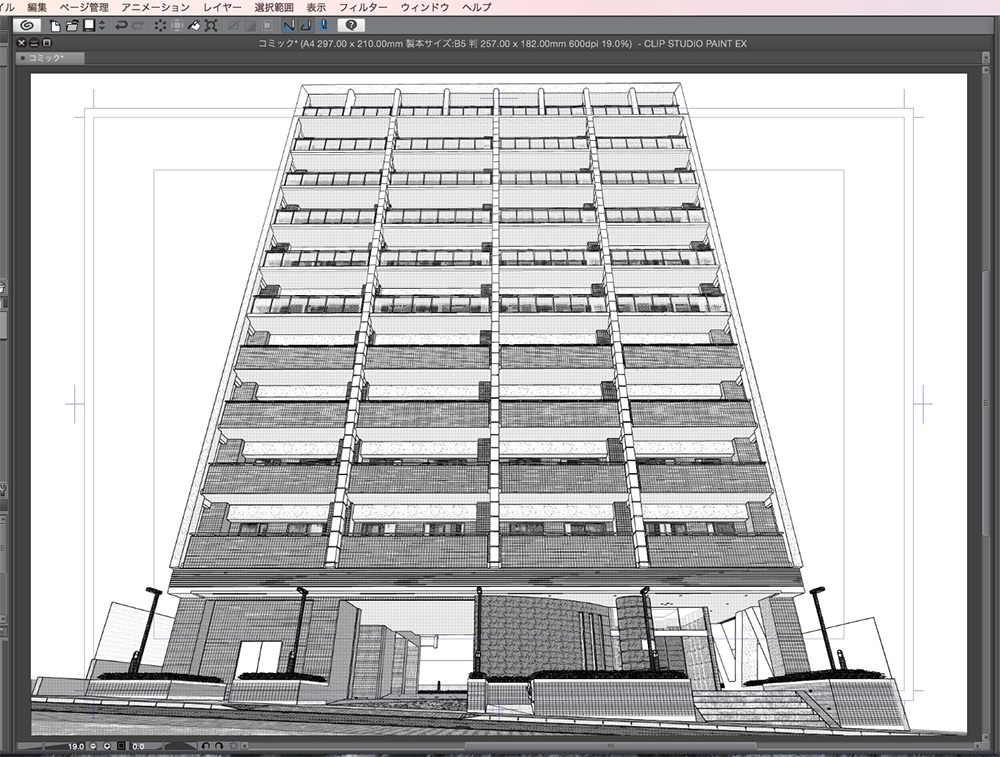Rotate the canvas view clockwise

(219, 748)
